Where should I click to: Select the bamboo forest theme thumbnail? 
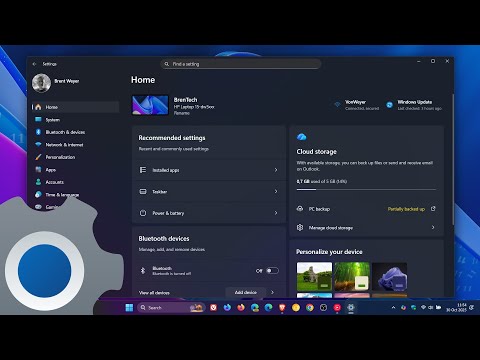(x=352, y=277)
